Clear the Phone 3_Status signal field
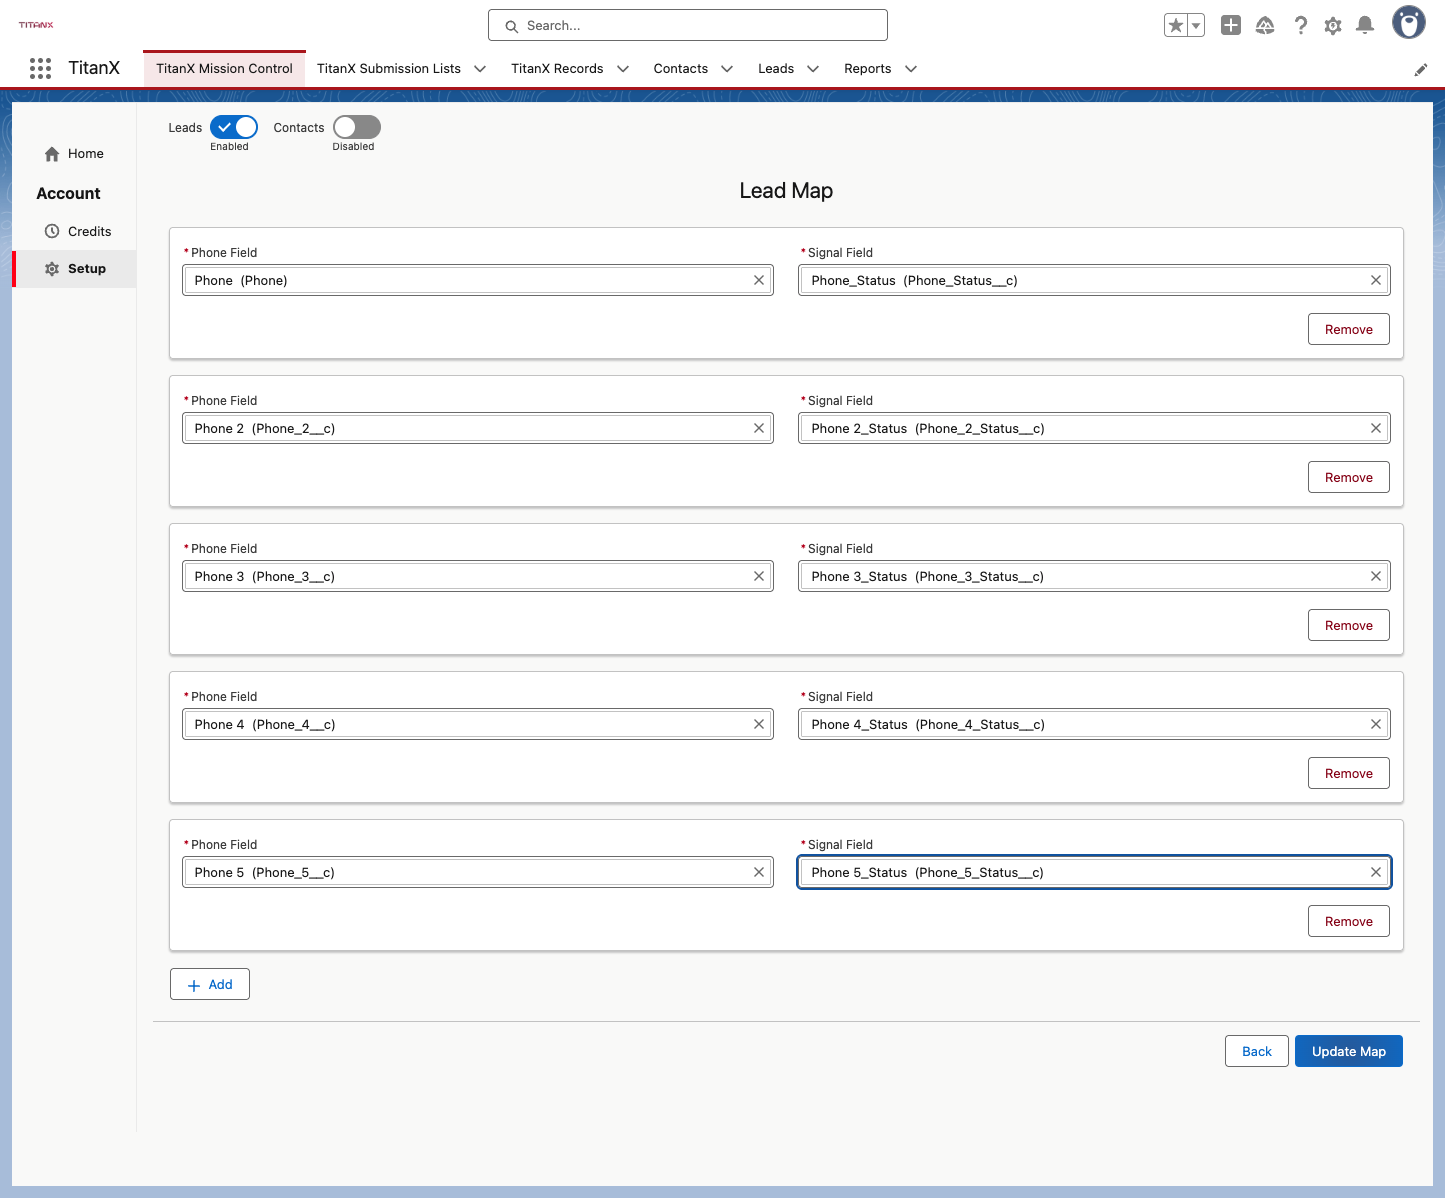Viewport: 1445px width, 1198px height. click(x=1376, y=576)
